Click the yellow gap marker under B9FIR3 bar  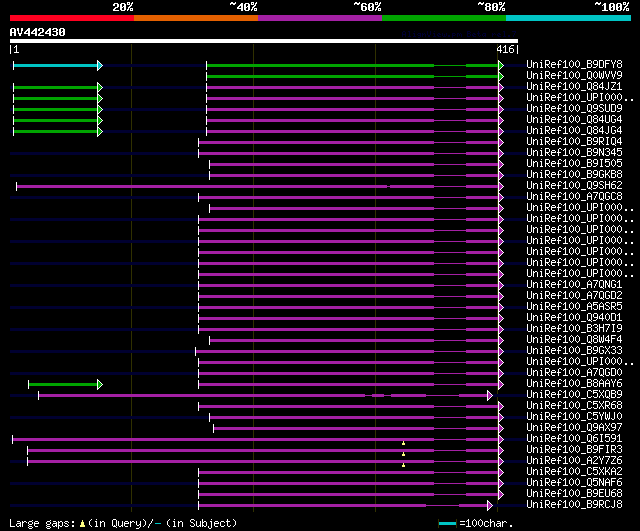[x=403, y=454]
